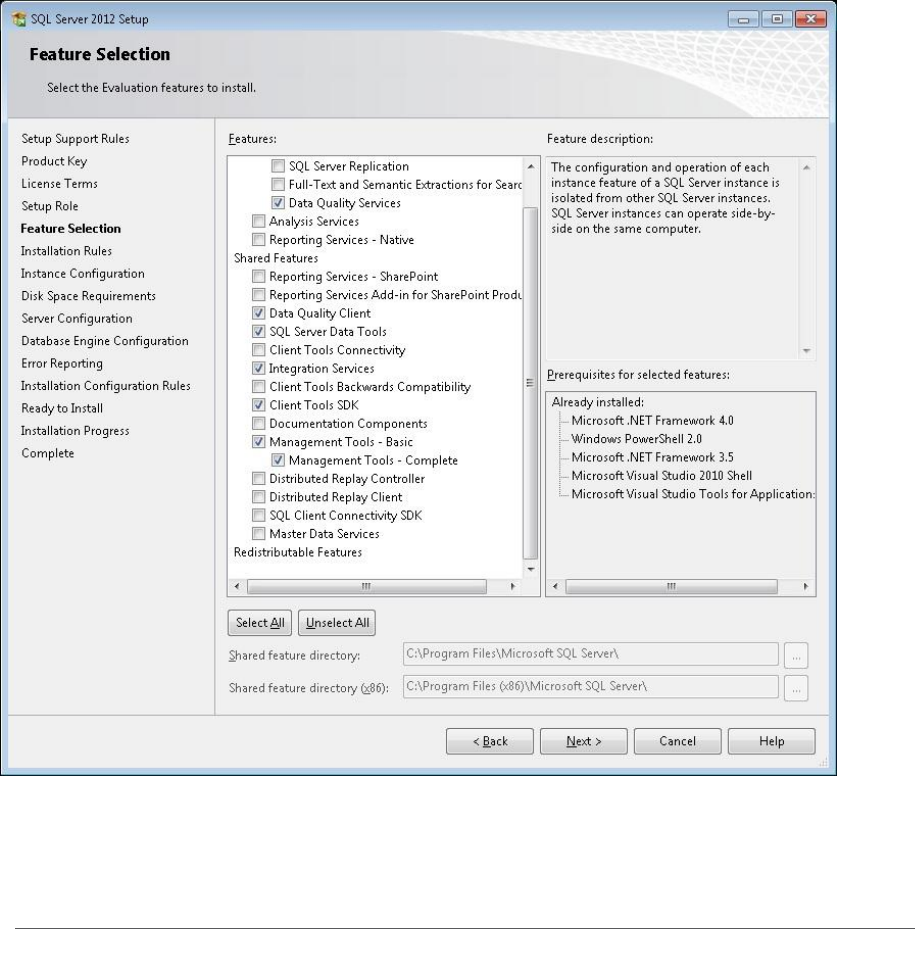Image resolution: width=919 pixels, height=974 pixels.
Task: Uncheck Integration Services
Action: pyautogui.click(x=258, y=368)
